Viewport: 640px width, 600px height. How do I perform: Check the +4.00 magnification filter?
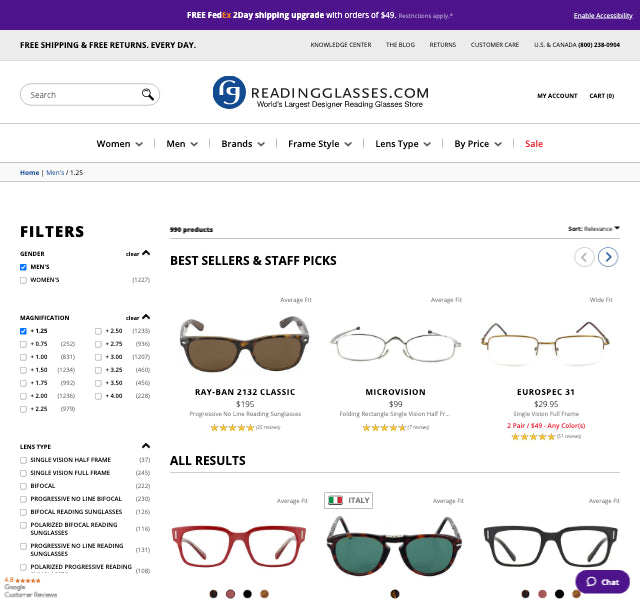click(x=98, y=396)
